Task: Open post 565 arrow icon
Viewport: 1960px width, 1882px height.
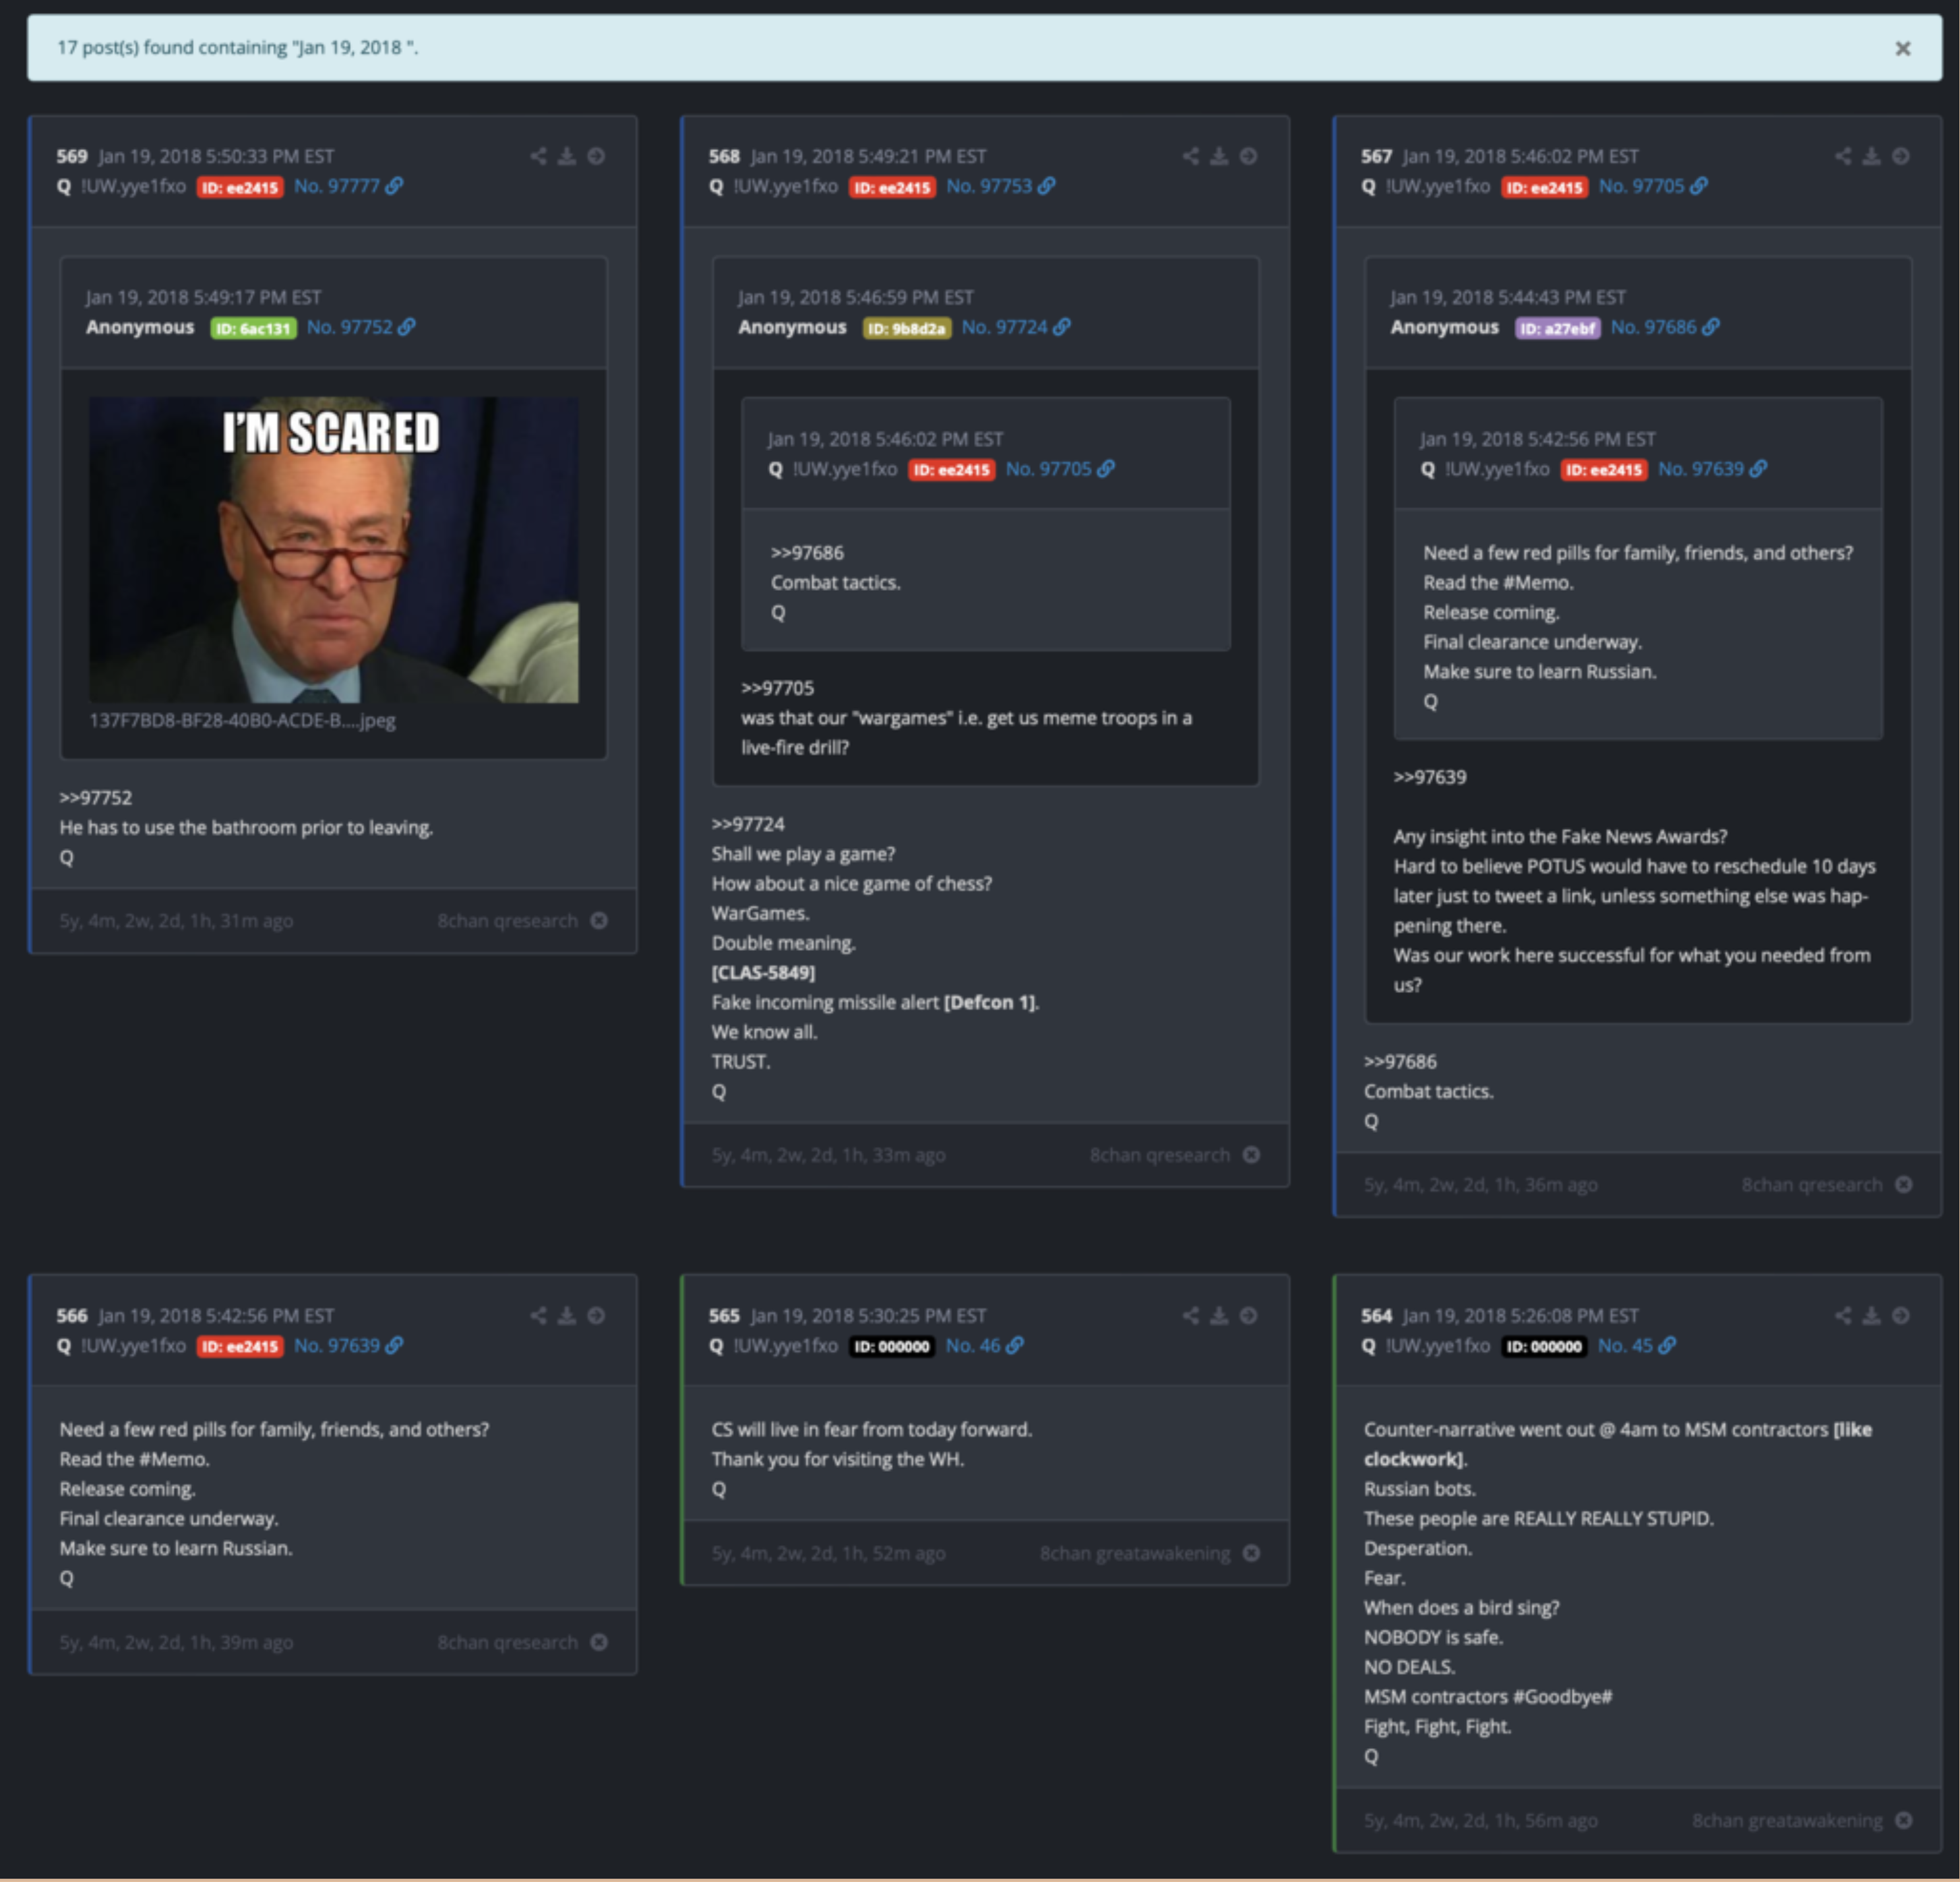Action: [1248, 1315]
